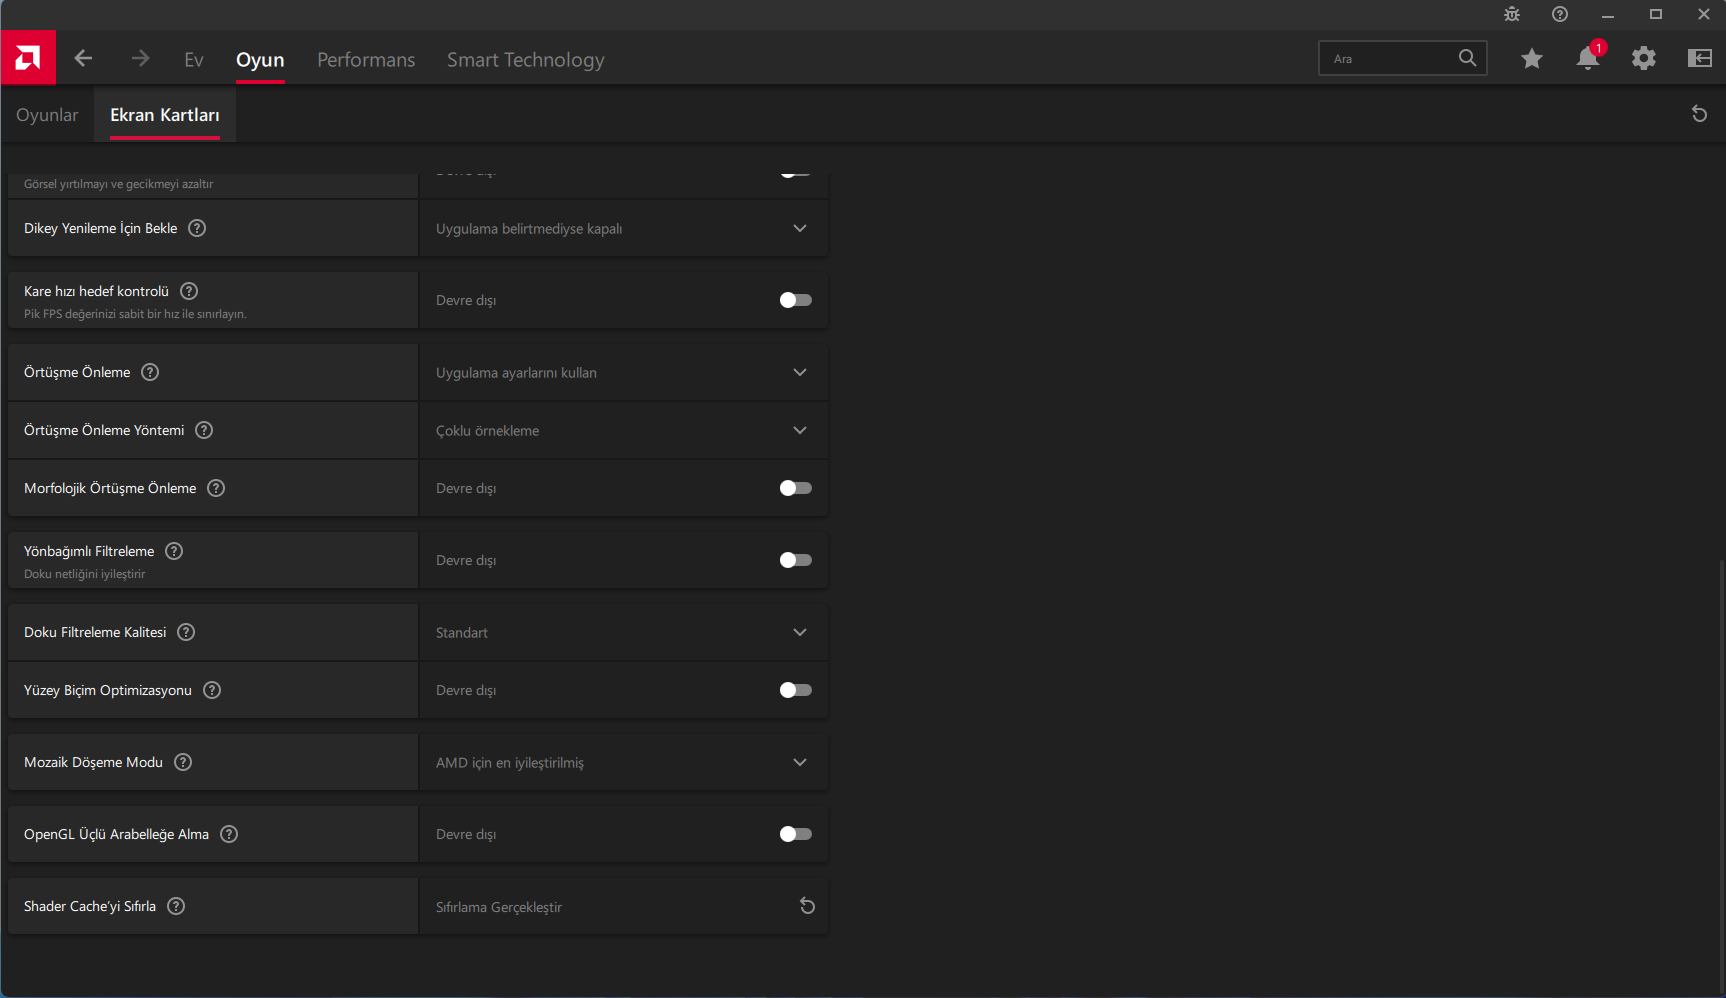
Task: Go back with the left arrow icon
Action: 83,59
